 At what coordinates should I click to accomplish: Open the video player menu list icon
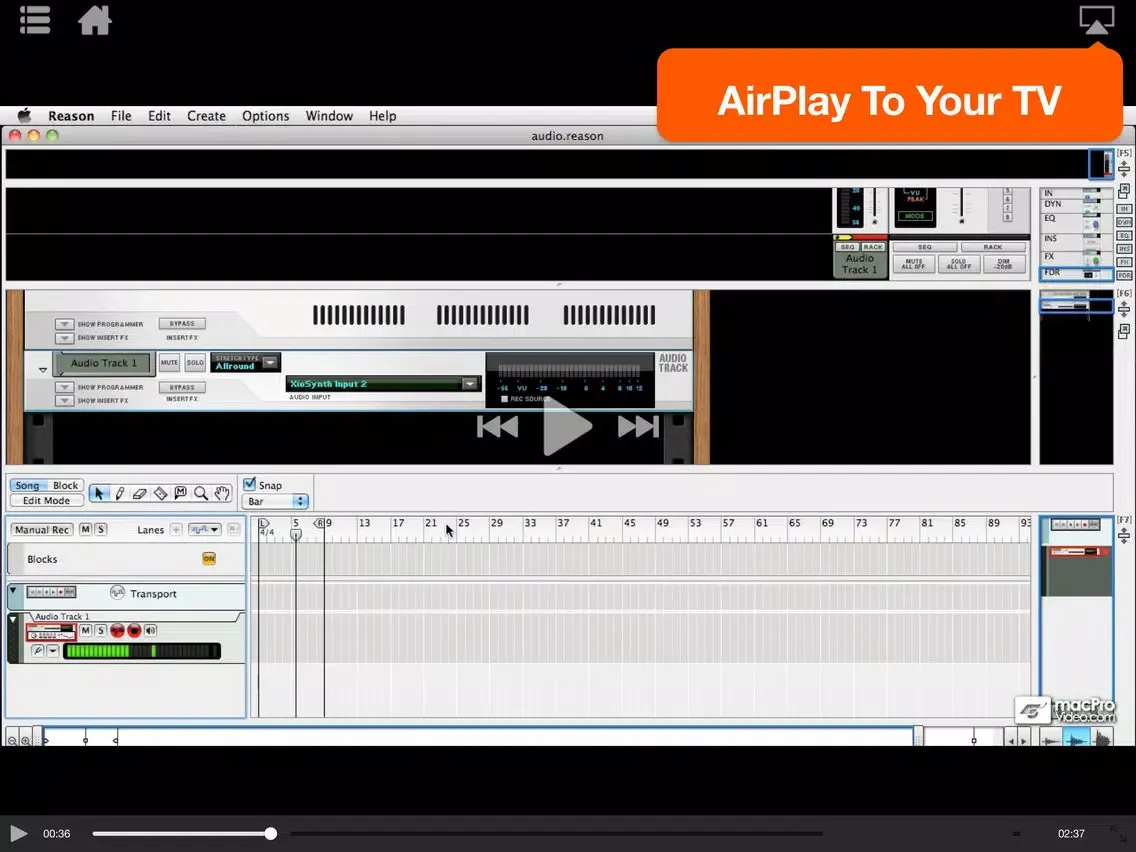coord(35,20)
